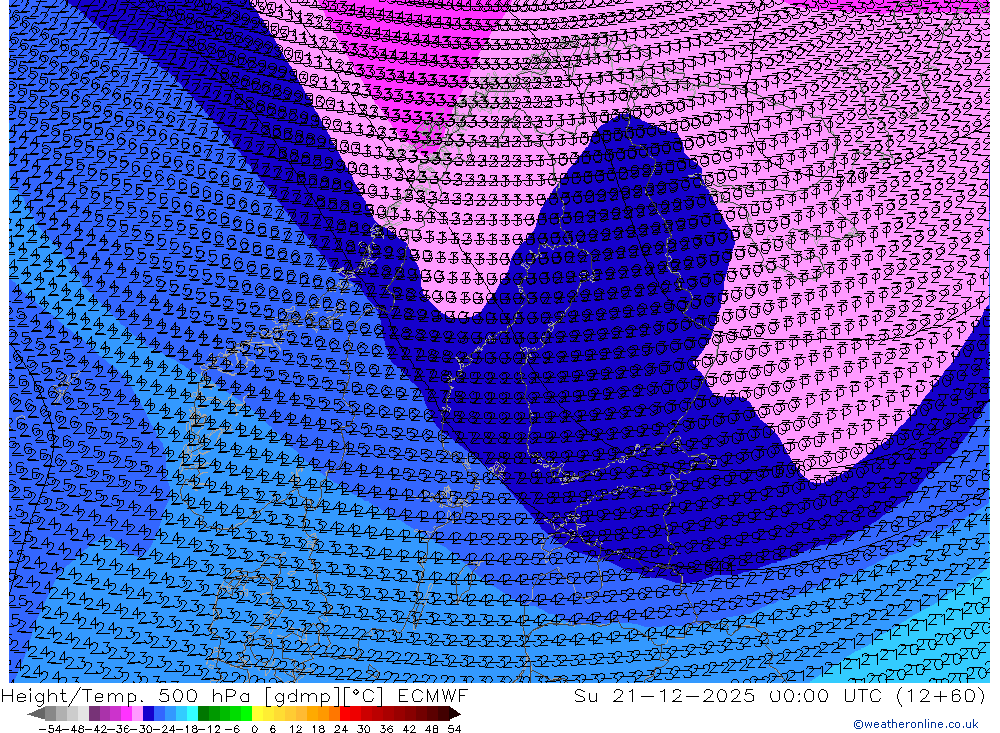This screenshot has height=733, width=1000.
Task: Select the dark blue legend swatch above -30
Action: (x=148, y=713)
